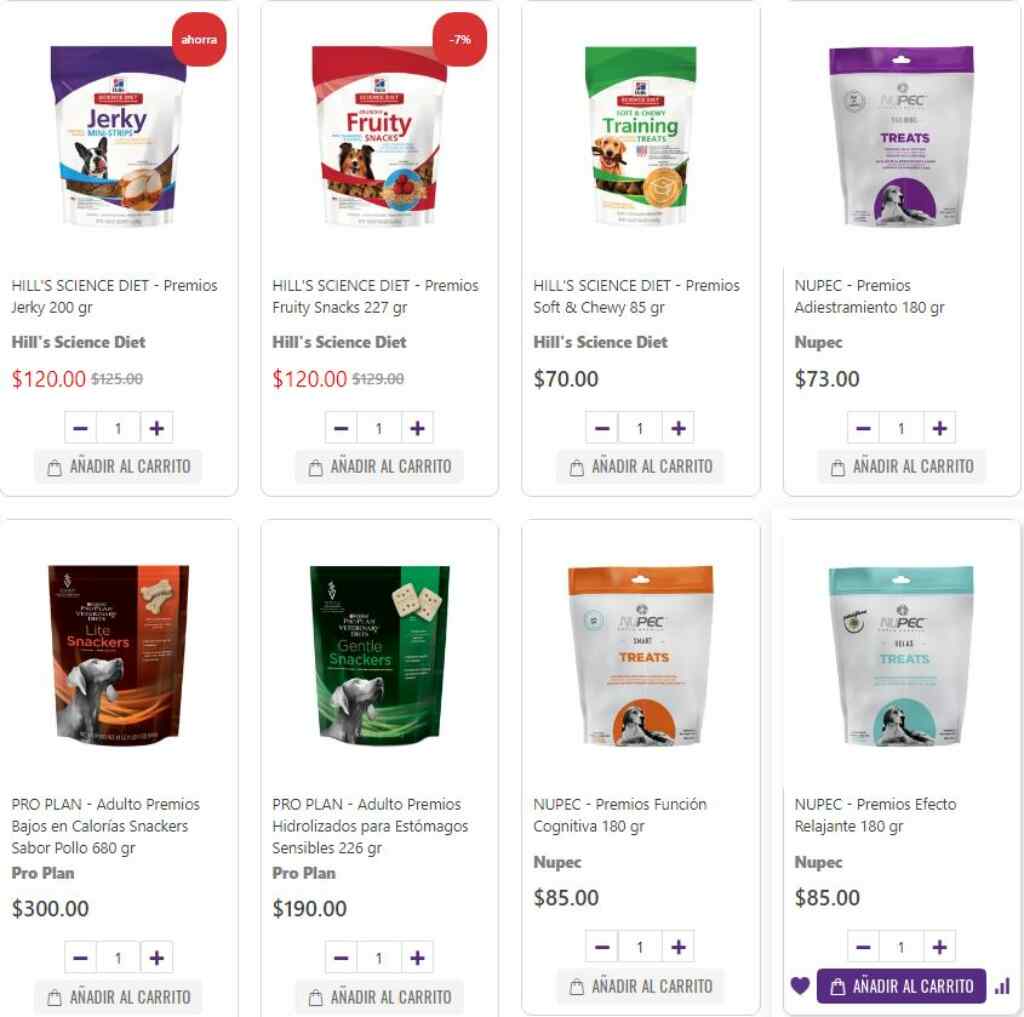Image resolution: width=1024 pixels, height=1017 pixels.
Task: Decrease quantity of Pro Plan Gentle Snackers
Action: (x=341, y=958)
